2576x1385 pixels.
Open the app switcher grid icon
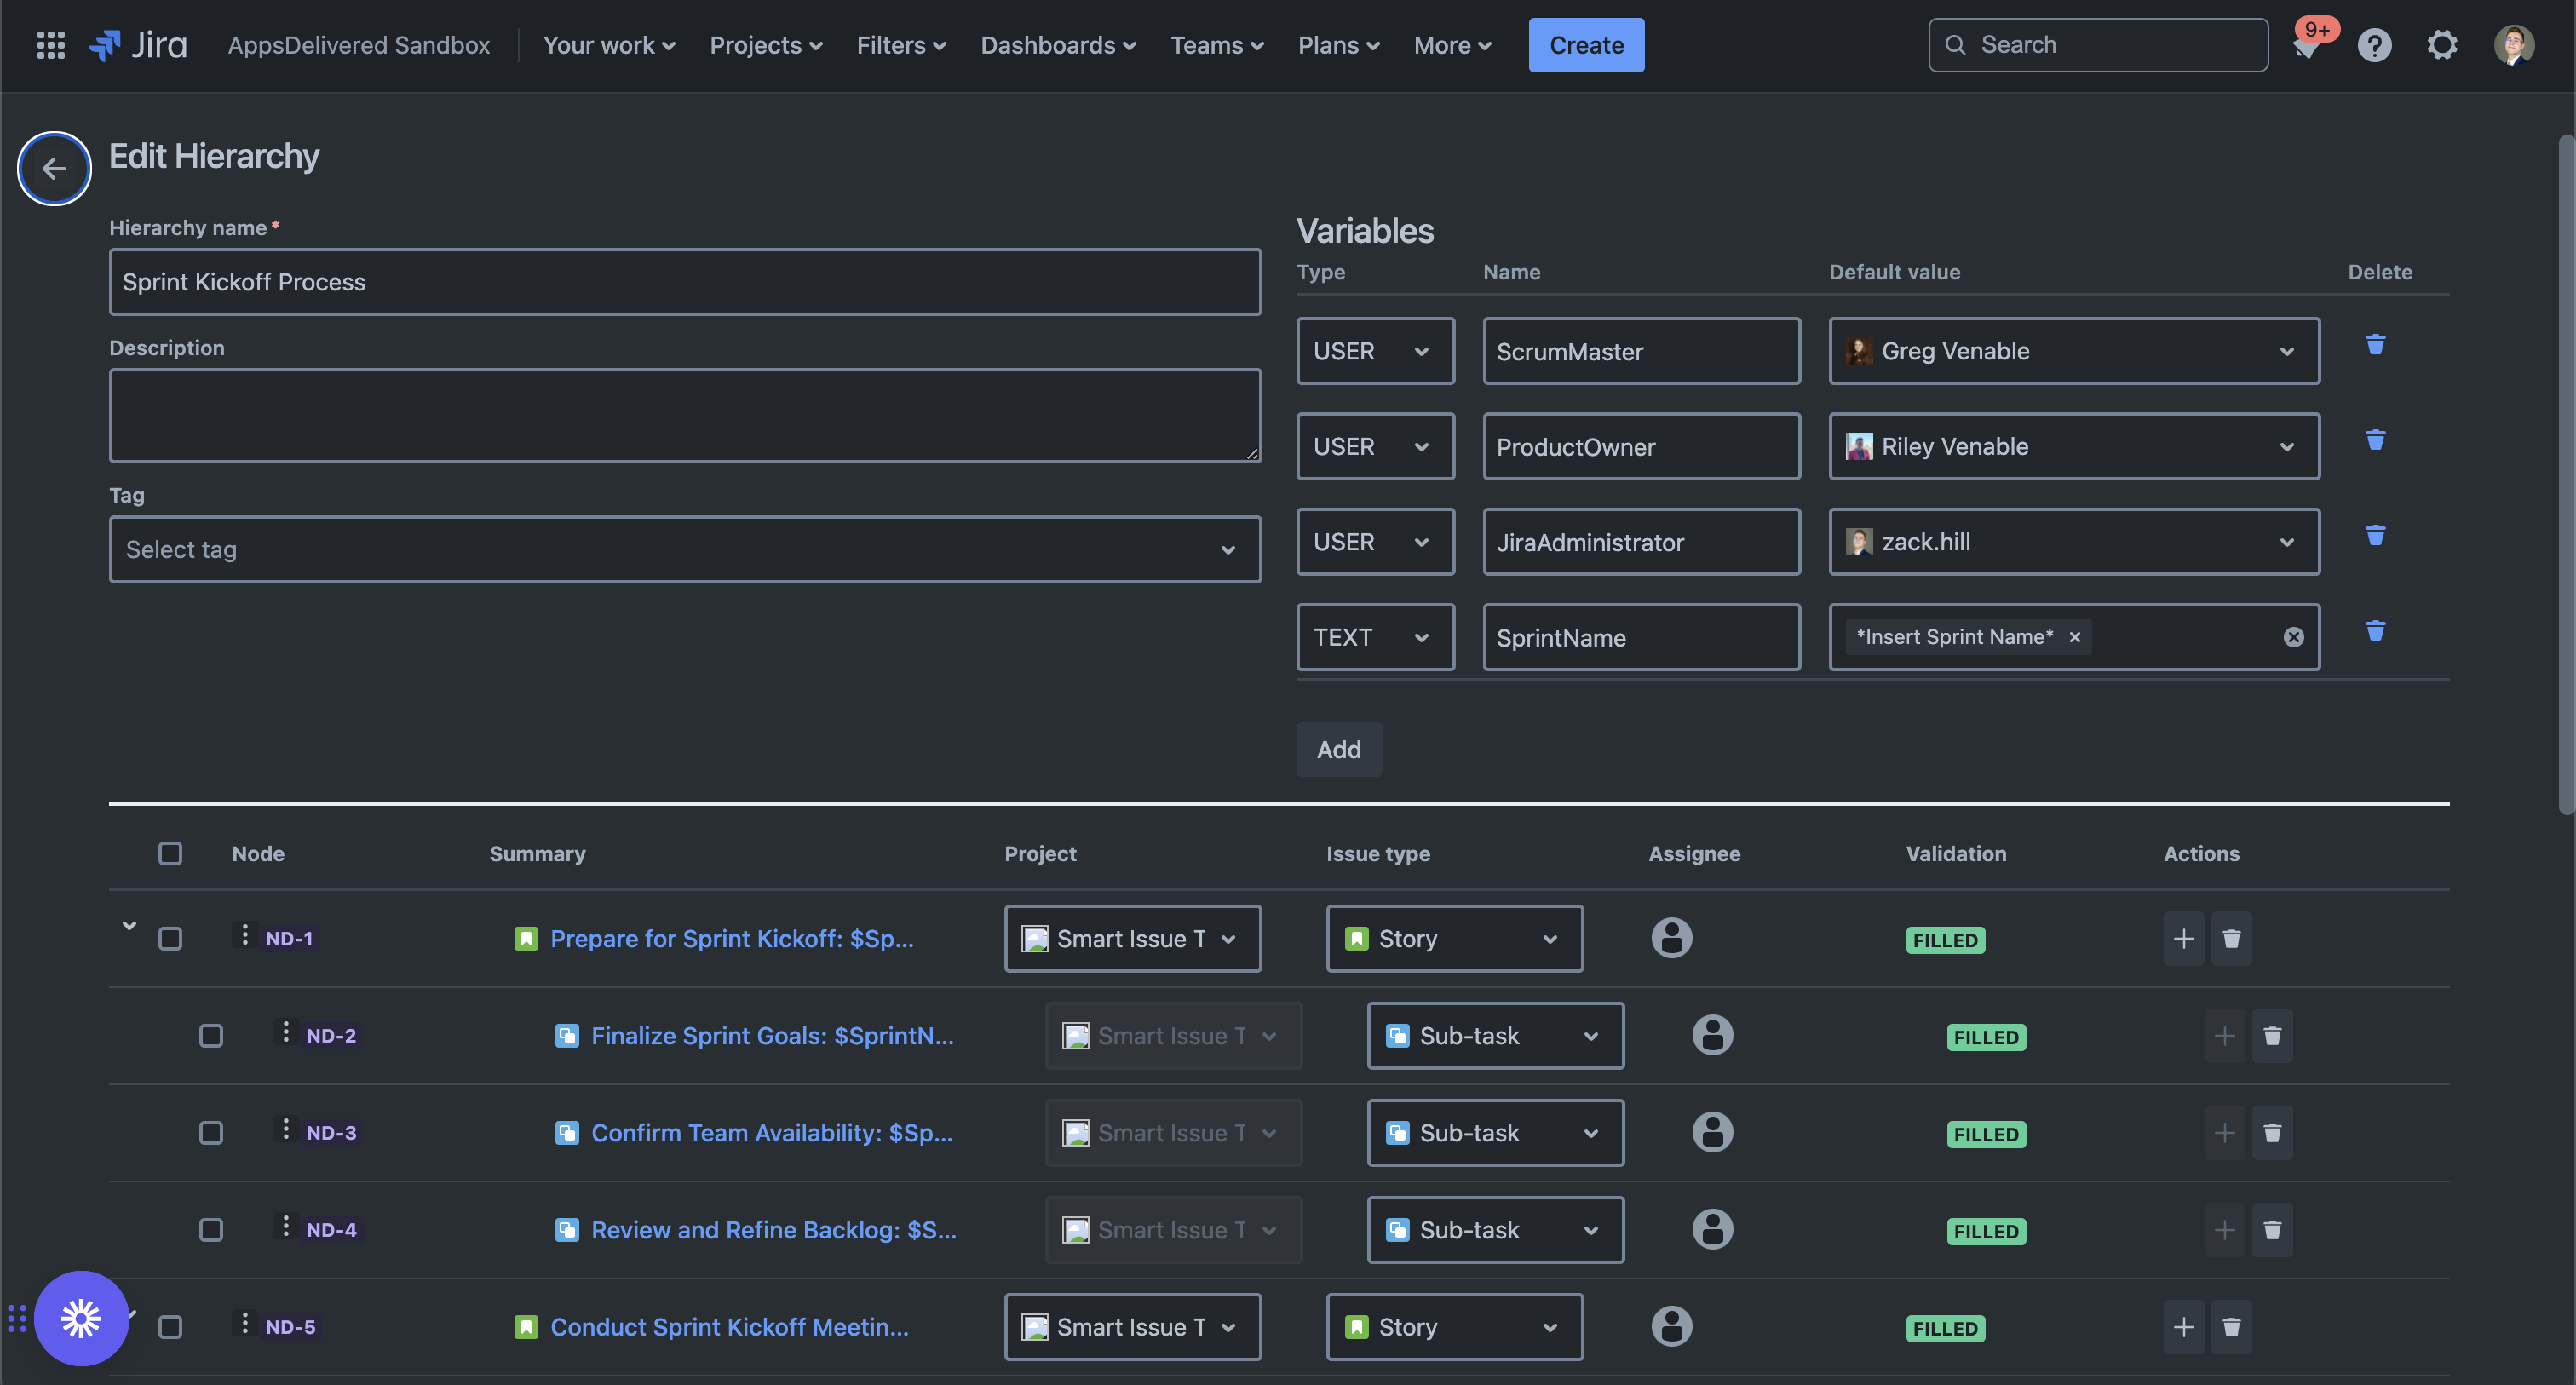click(x=50, y=45)
